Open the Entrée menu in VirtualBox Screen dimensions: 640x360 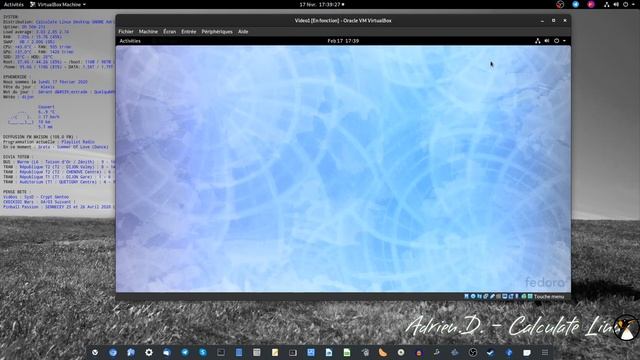pos(189,31)
